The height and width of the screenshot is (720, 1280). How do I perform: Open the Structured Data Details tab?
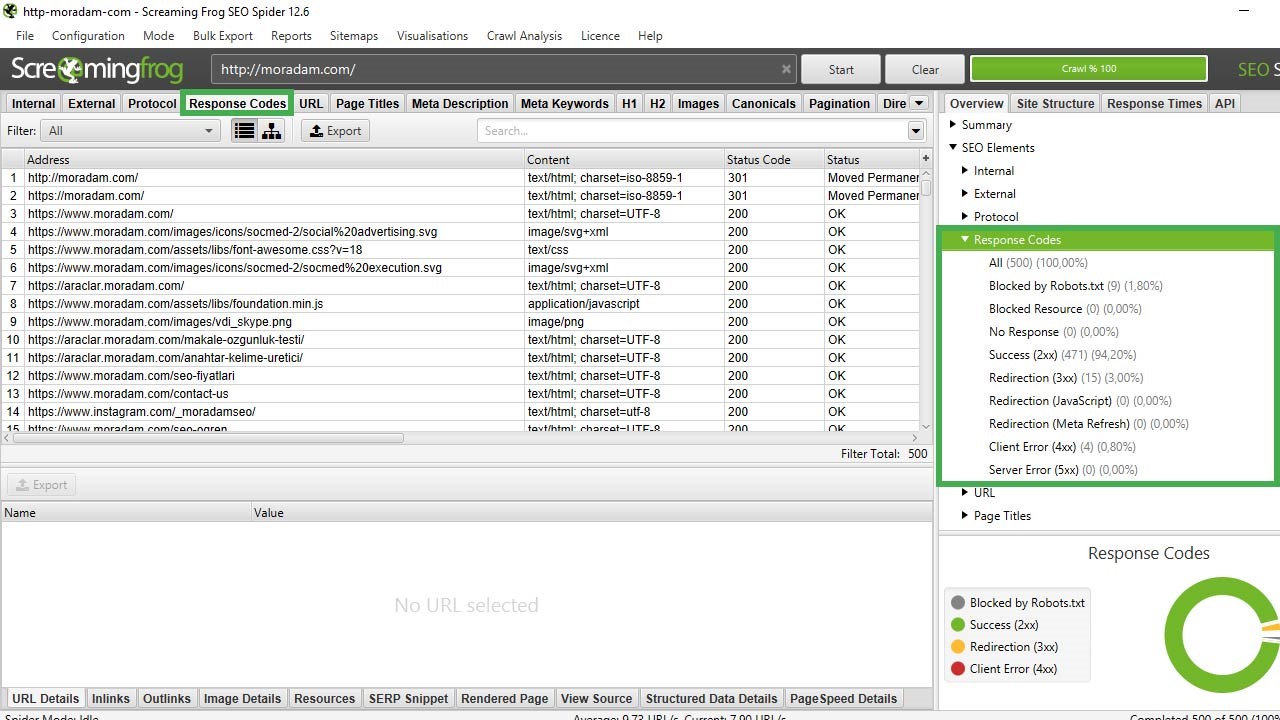[711, 698]
